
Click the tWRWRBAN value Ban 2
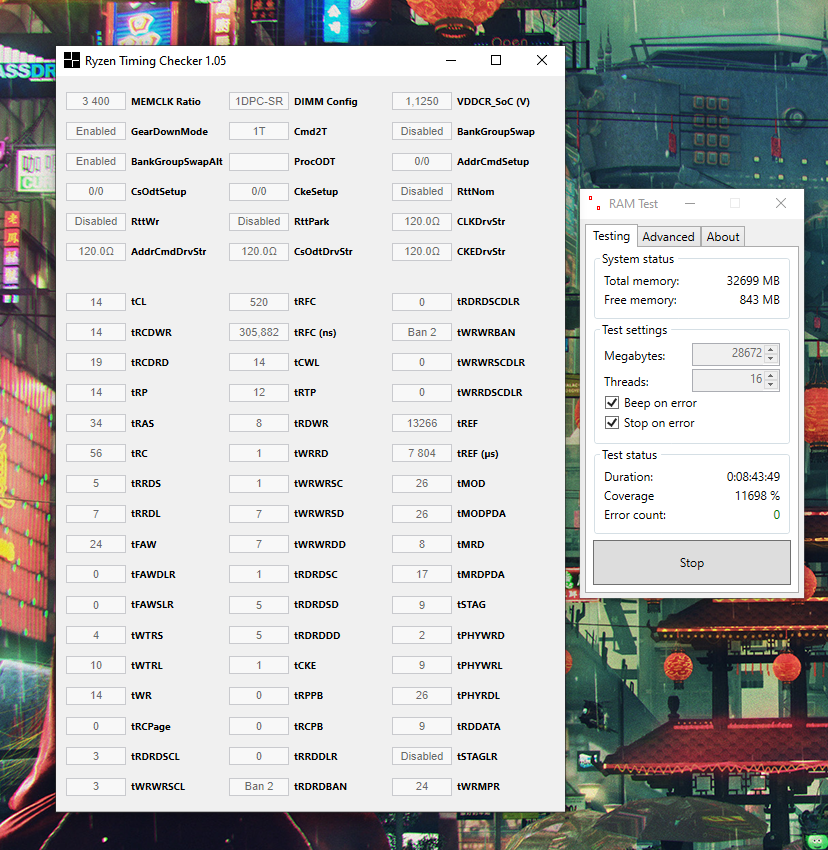click(x=422, y=332)
